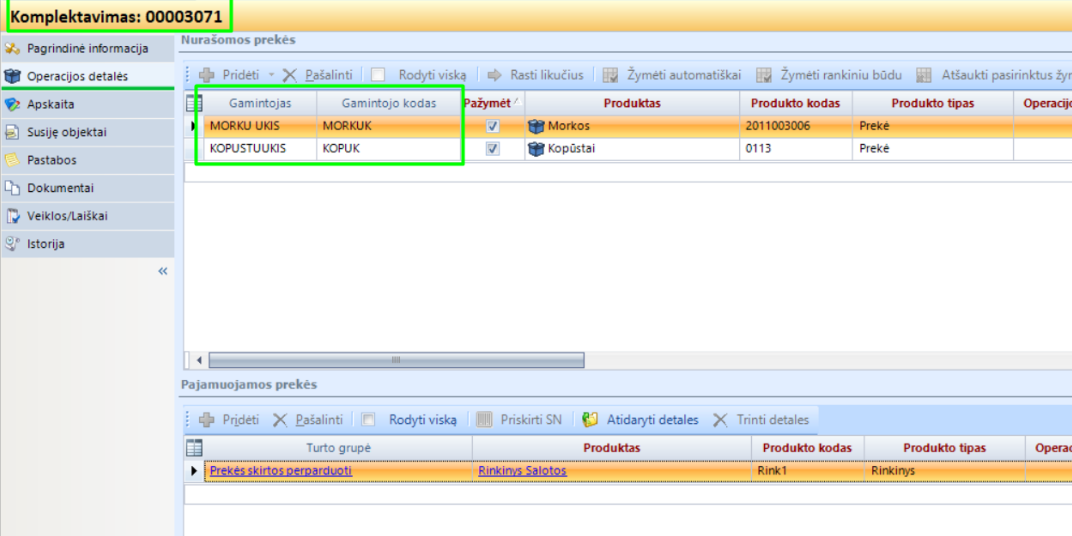Open the dropdown arrow next to Pridėti
The height and width of the screenshot is (536, 1072).
click(271, 75)
